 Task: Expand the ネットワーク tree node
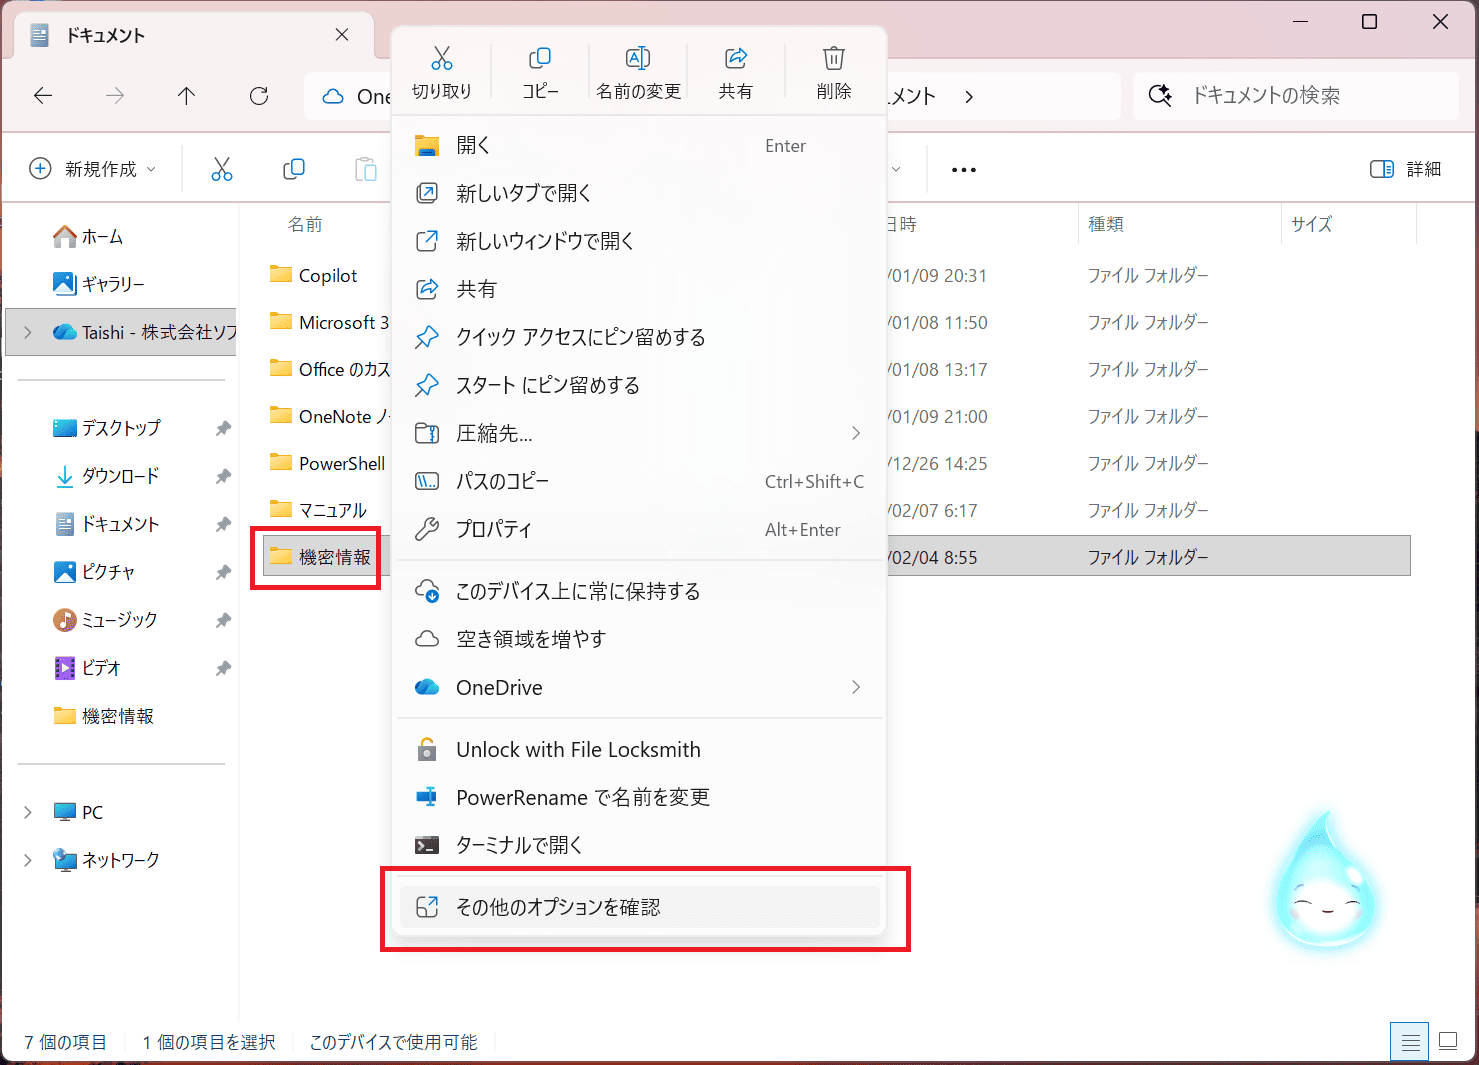click(x=28, y=860)
